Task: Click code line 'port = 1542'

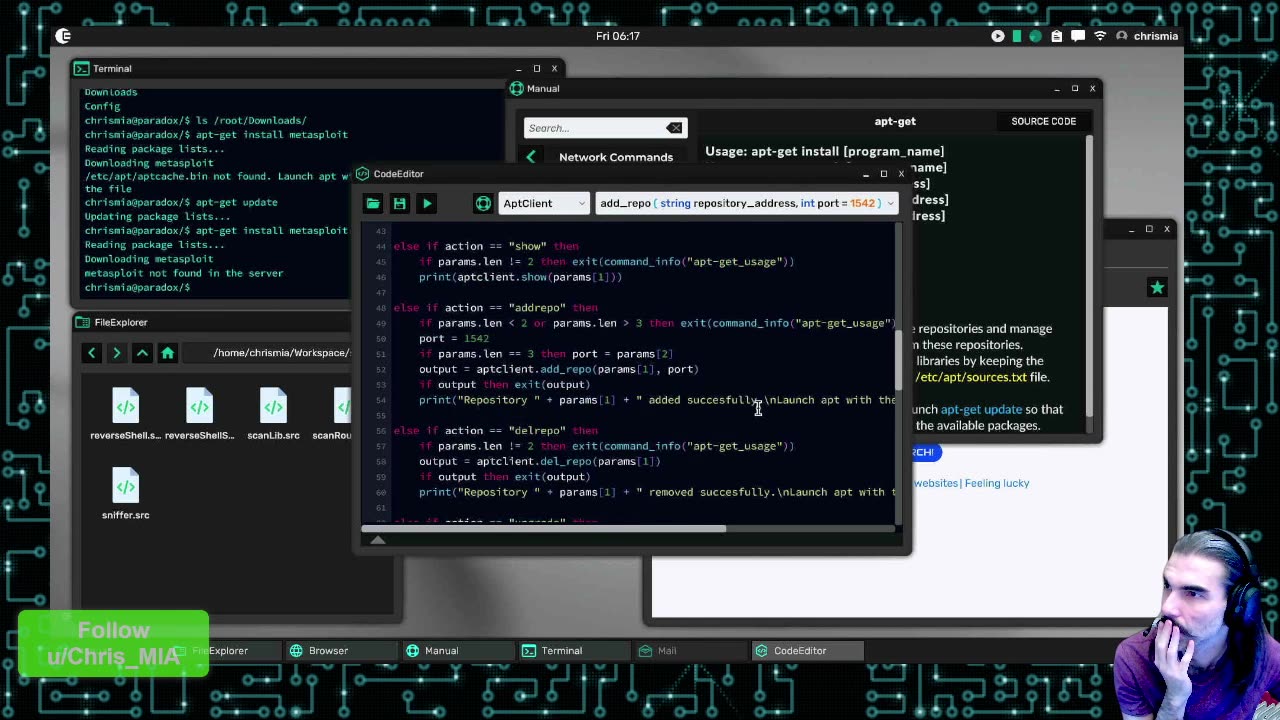Action: coord(453,338)
